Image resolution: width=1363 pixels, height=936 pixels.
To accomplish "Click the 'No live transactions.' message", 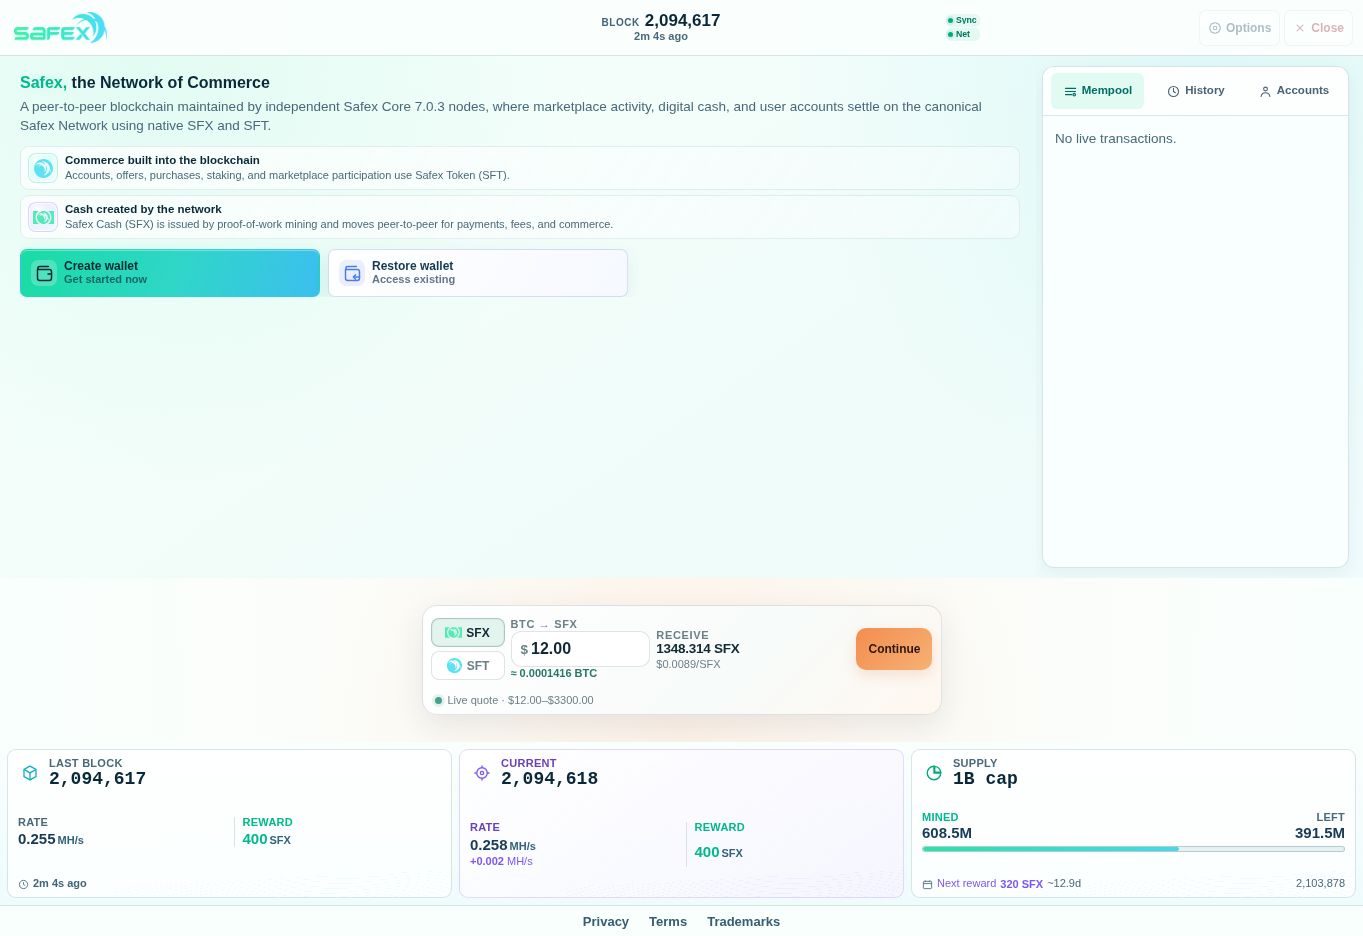I will (1115, 139).
